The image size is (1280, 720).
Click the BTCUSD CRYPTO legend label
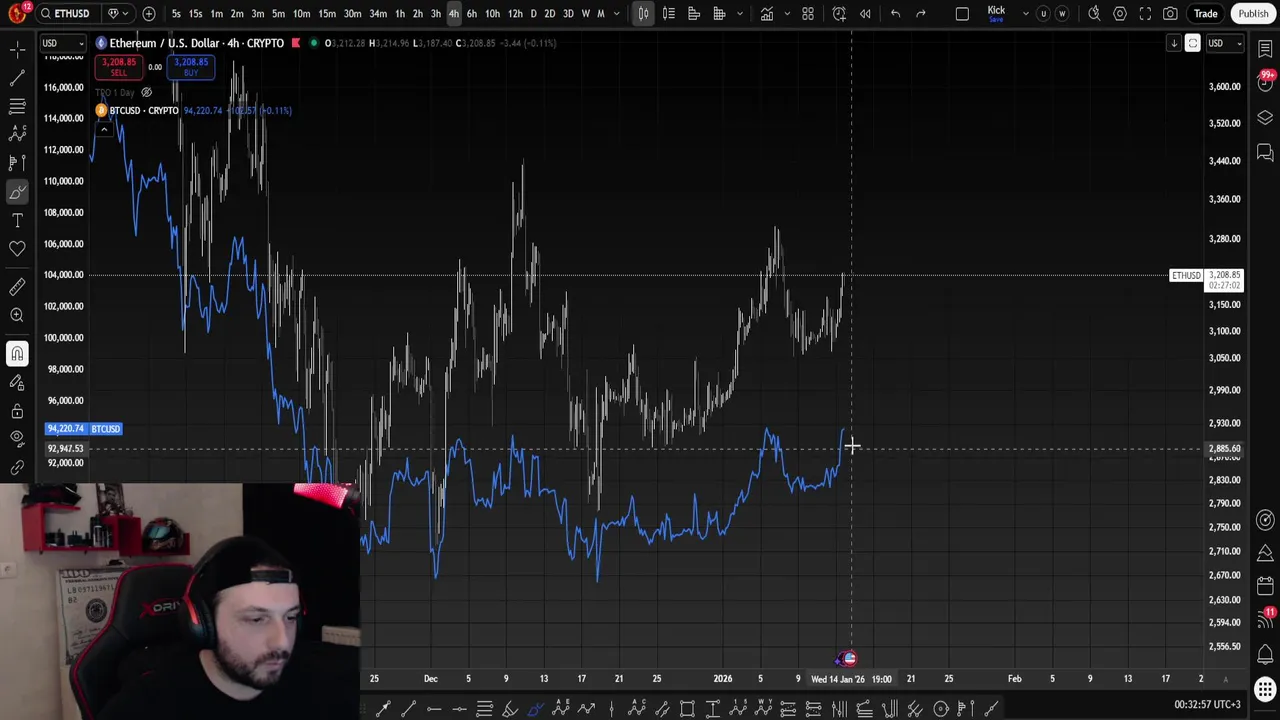[x=146, y=111]
